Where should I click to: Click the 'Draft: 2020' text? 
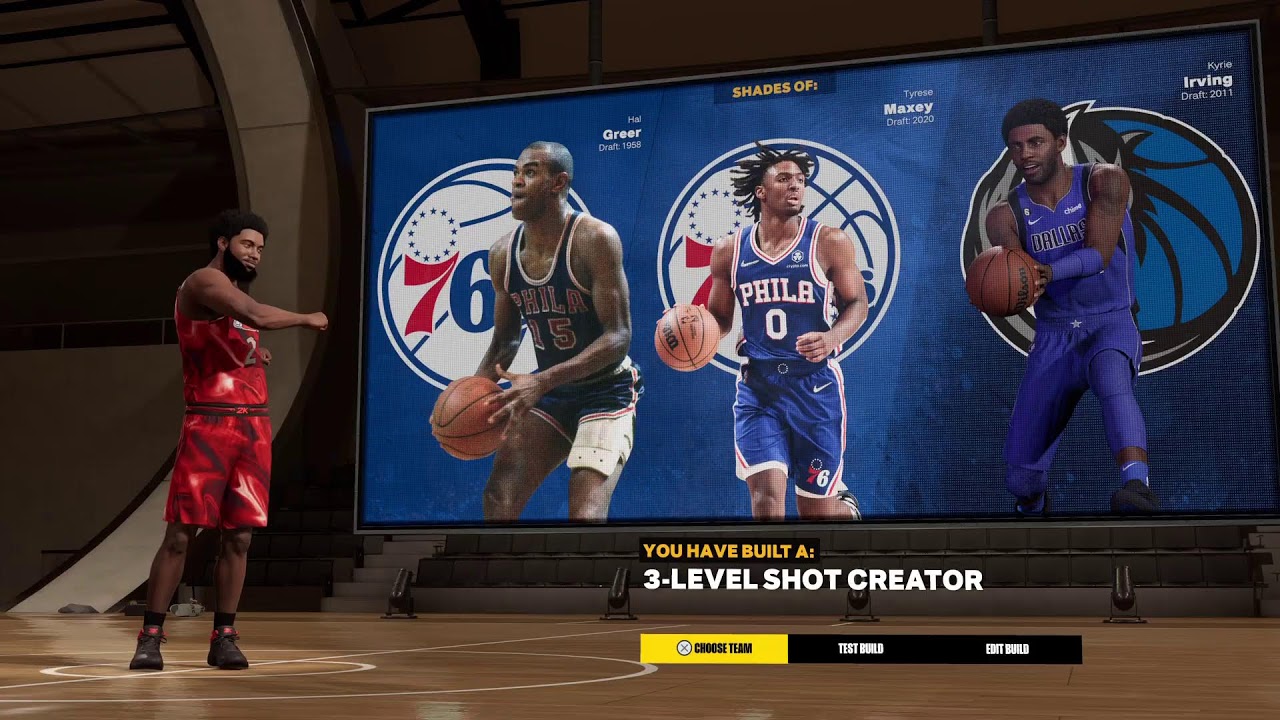click(910, 120)
